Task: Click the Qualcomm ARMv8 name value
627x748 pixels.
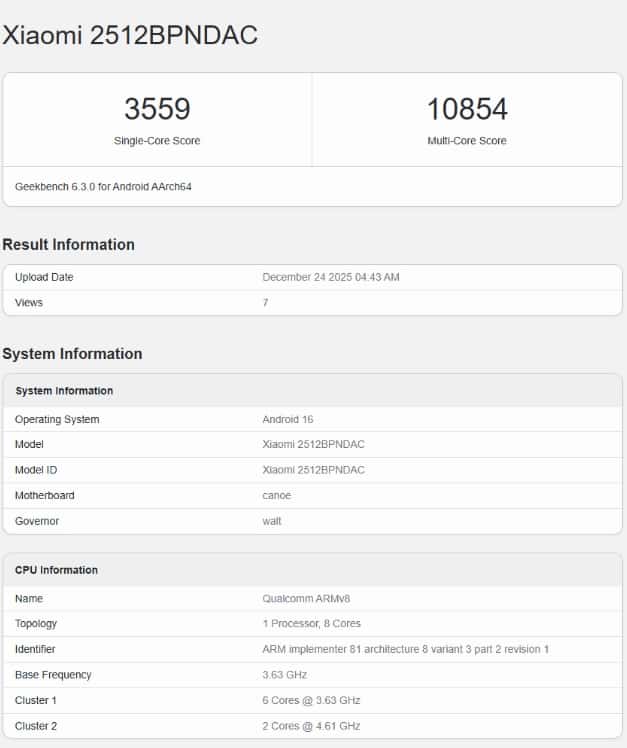Action: pyautogui.click(x=306, y=599)
